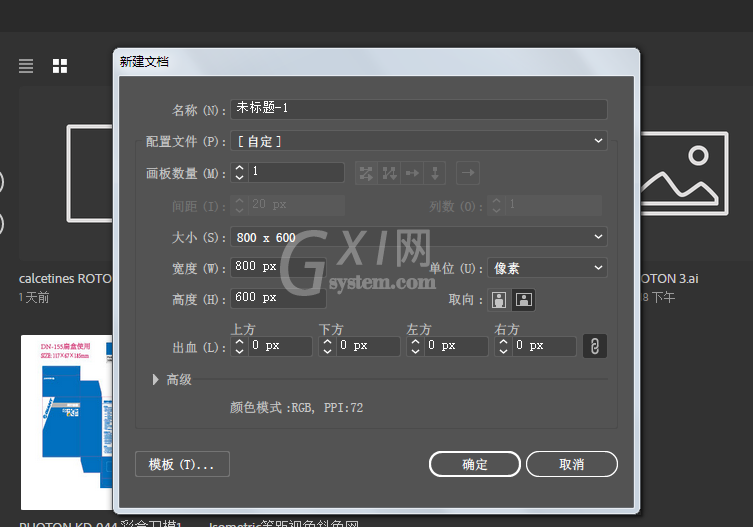The image size is (753, 527).
Task: Adjust the 右方 right bleed stepper
Action: [x=503, y=346]
